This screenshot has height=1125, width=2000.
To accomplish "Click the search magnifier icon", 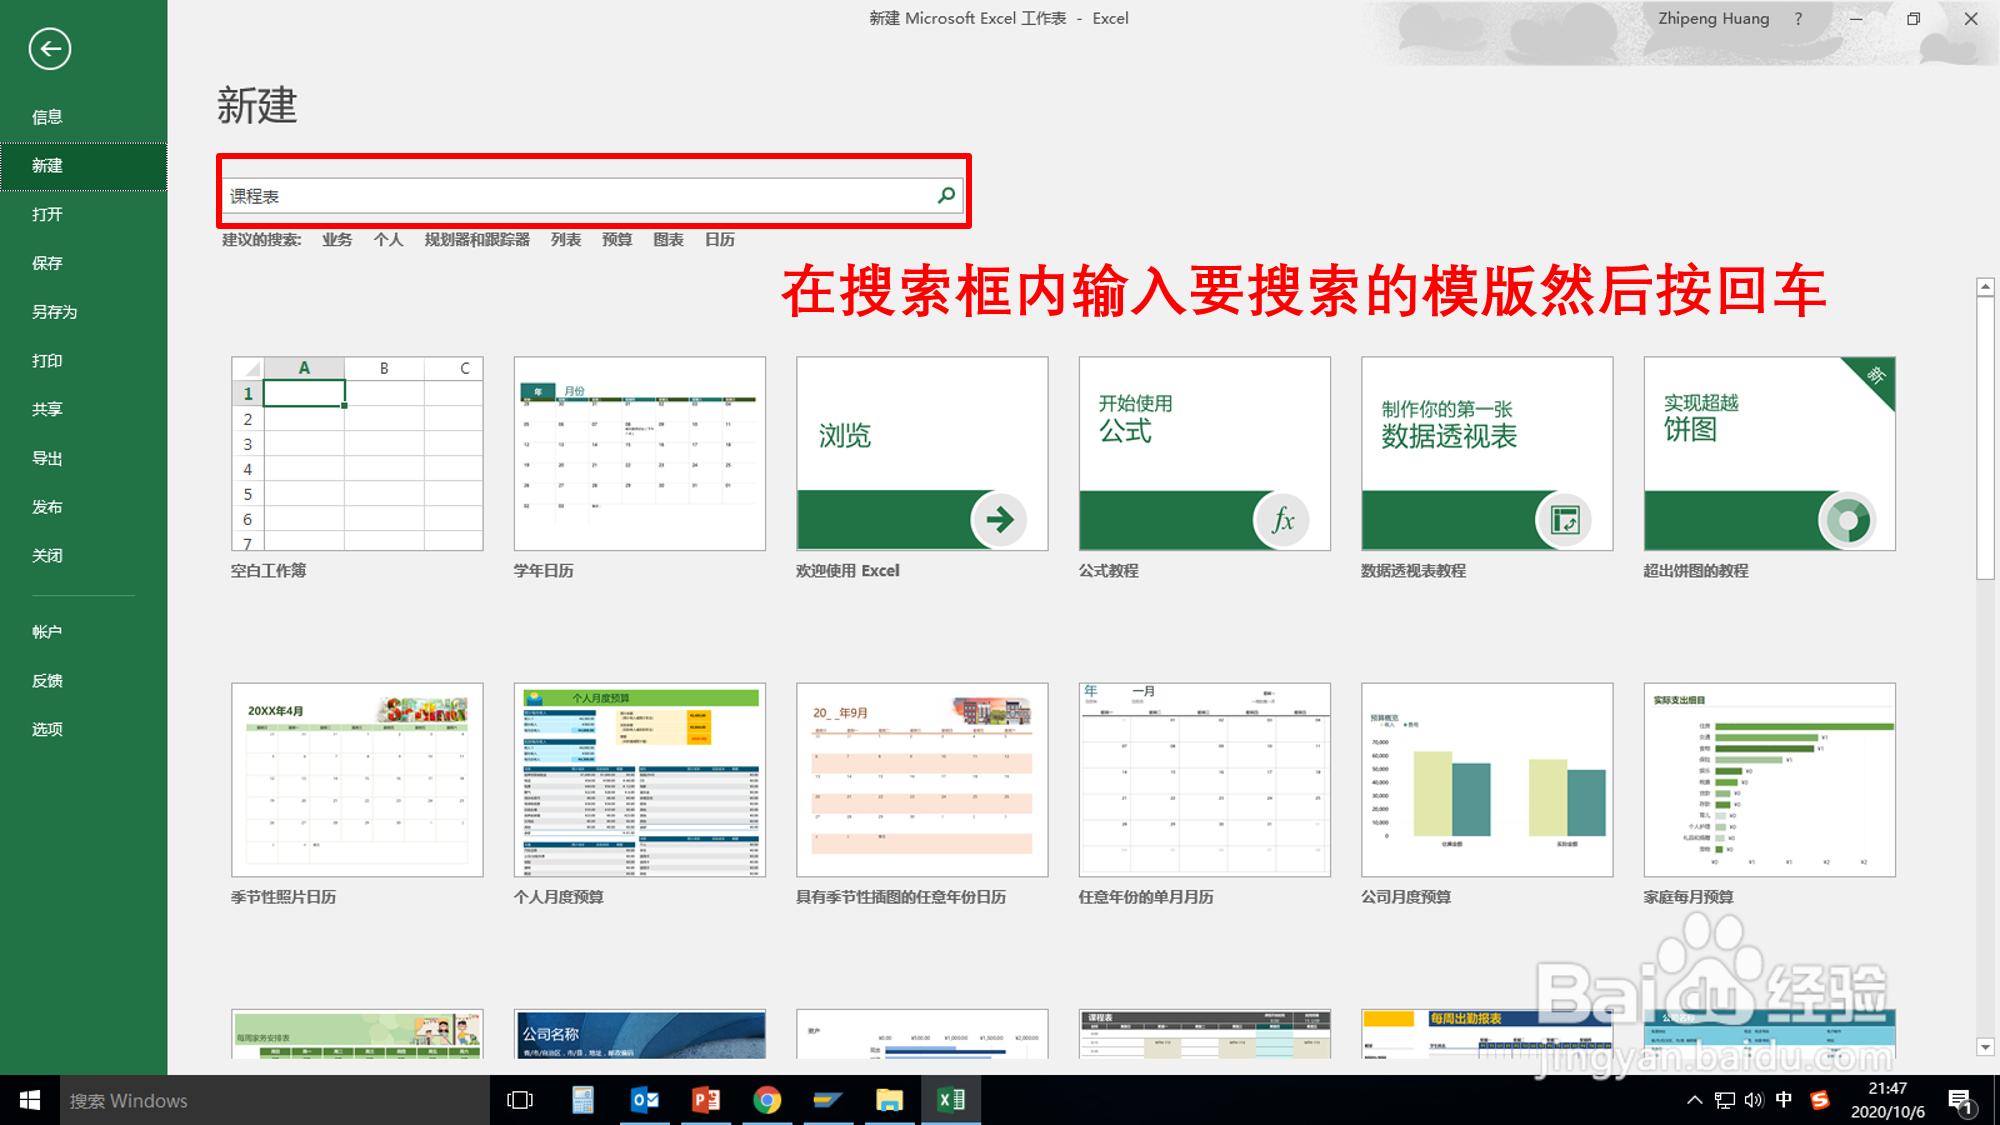I will point(946,195).
